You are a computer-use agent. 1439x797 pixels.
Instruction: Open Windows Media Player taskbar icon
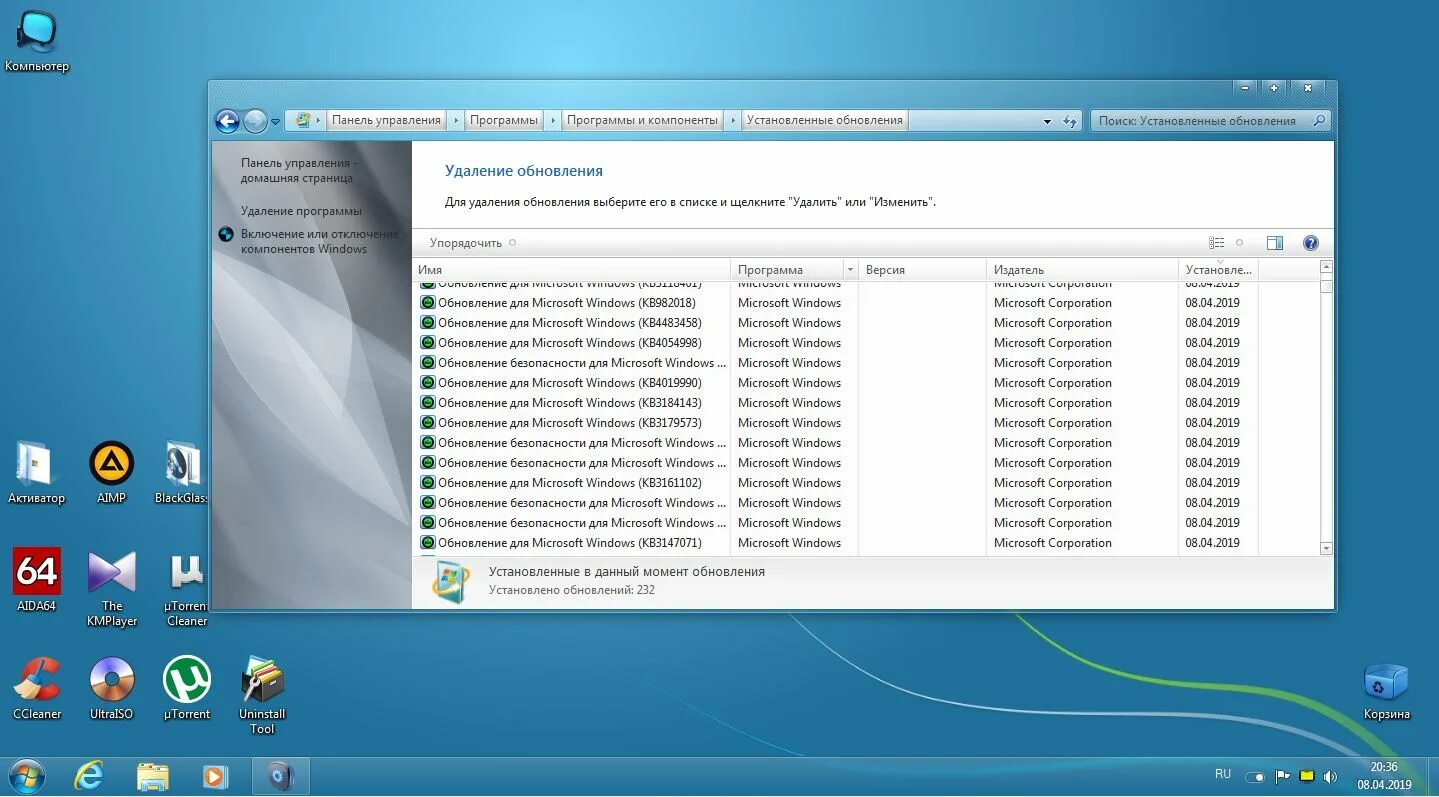[x=215, y=776]
